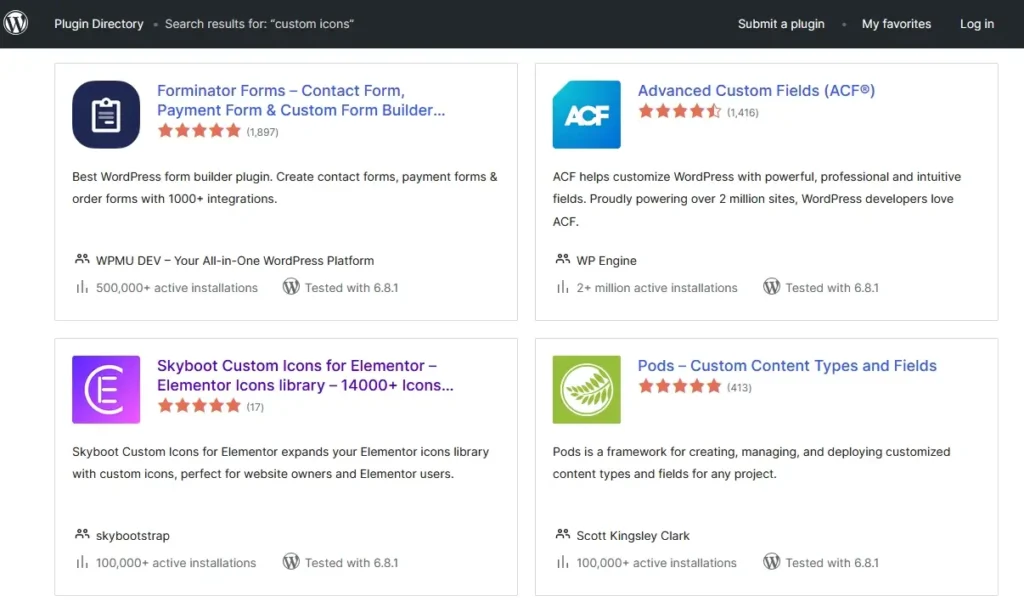Click WordPress tested icon in ACF card

click(x=771, y=287)
